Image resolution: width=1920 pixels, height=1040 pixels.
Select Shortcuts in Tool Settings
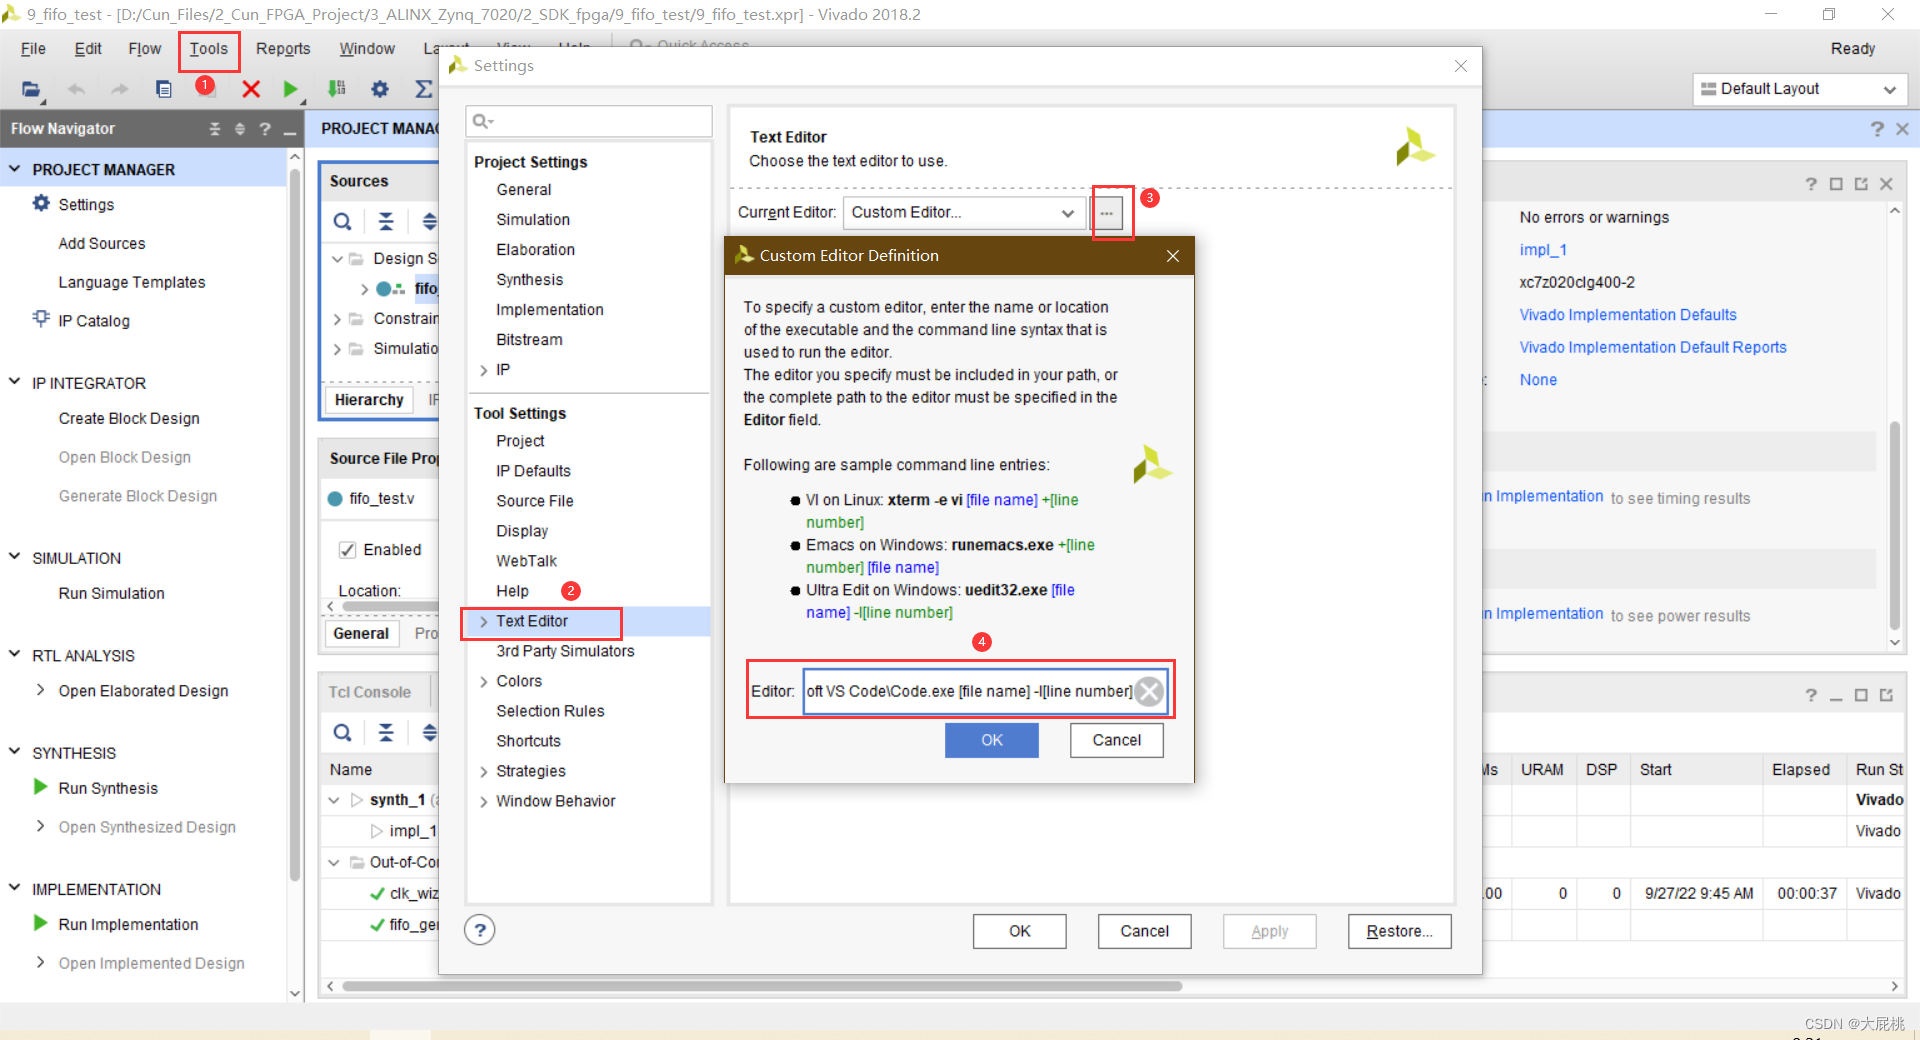528,741
